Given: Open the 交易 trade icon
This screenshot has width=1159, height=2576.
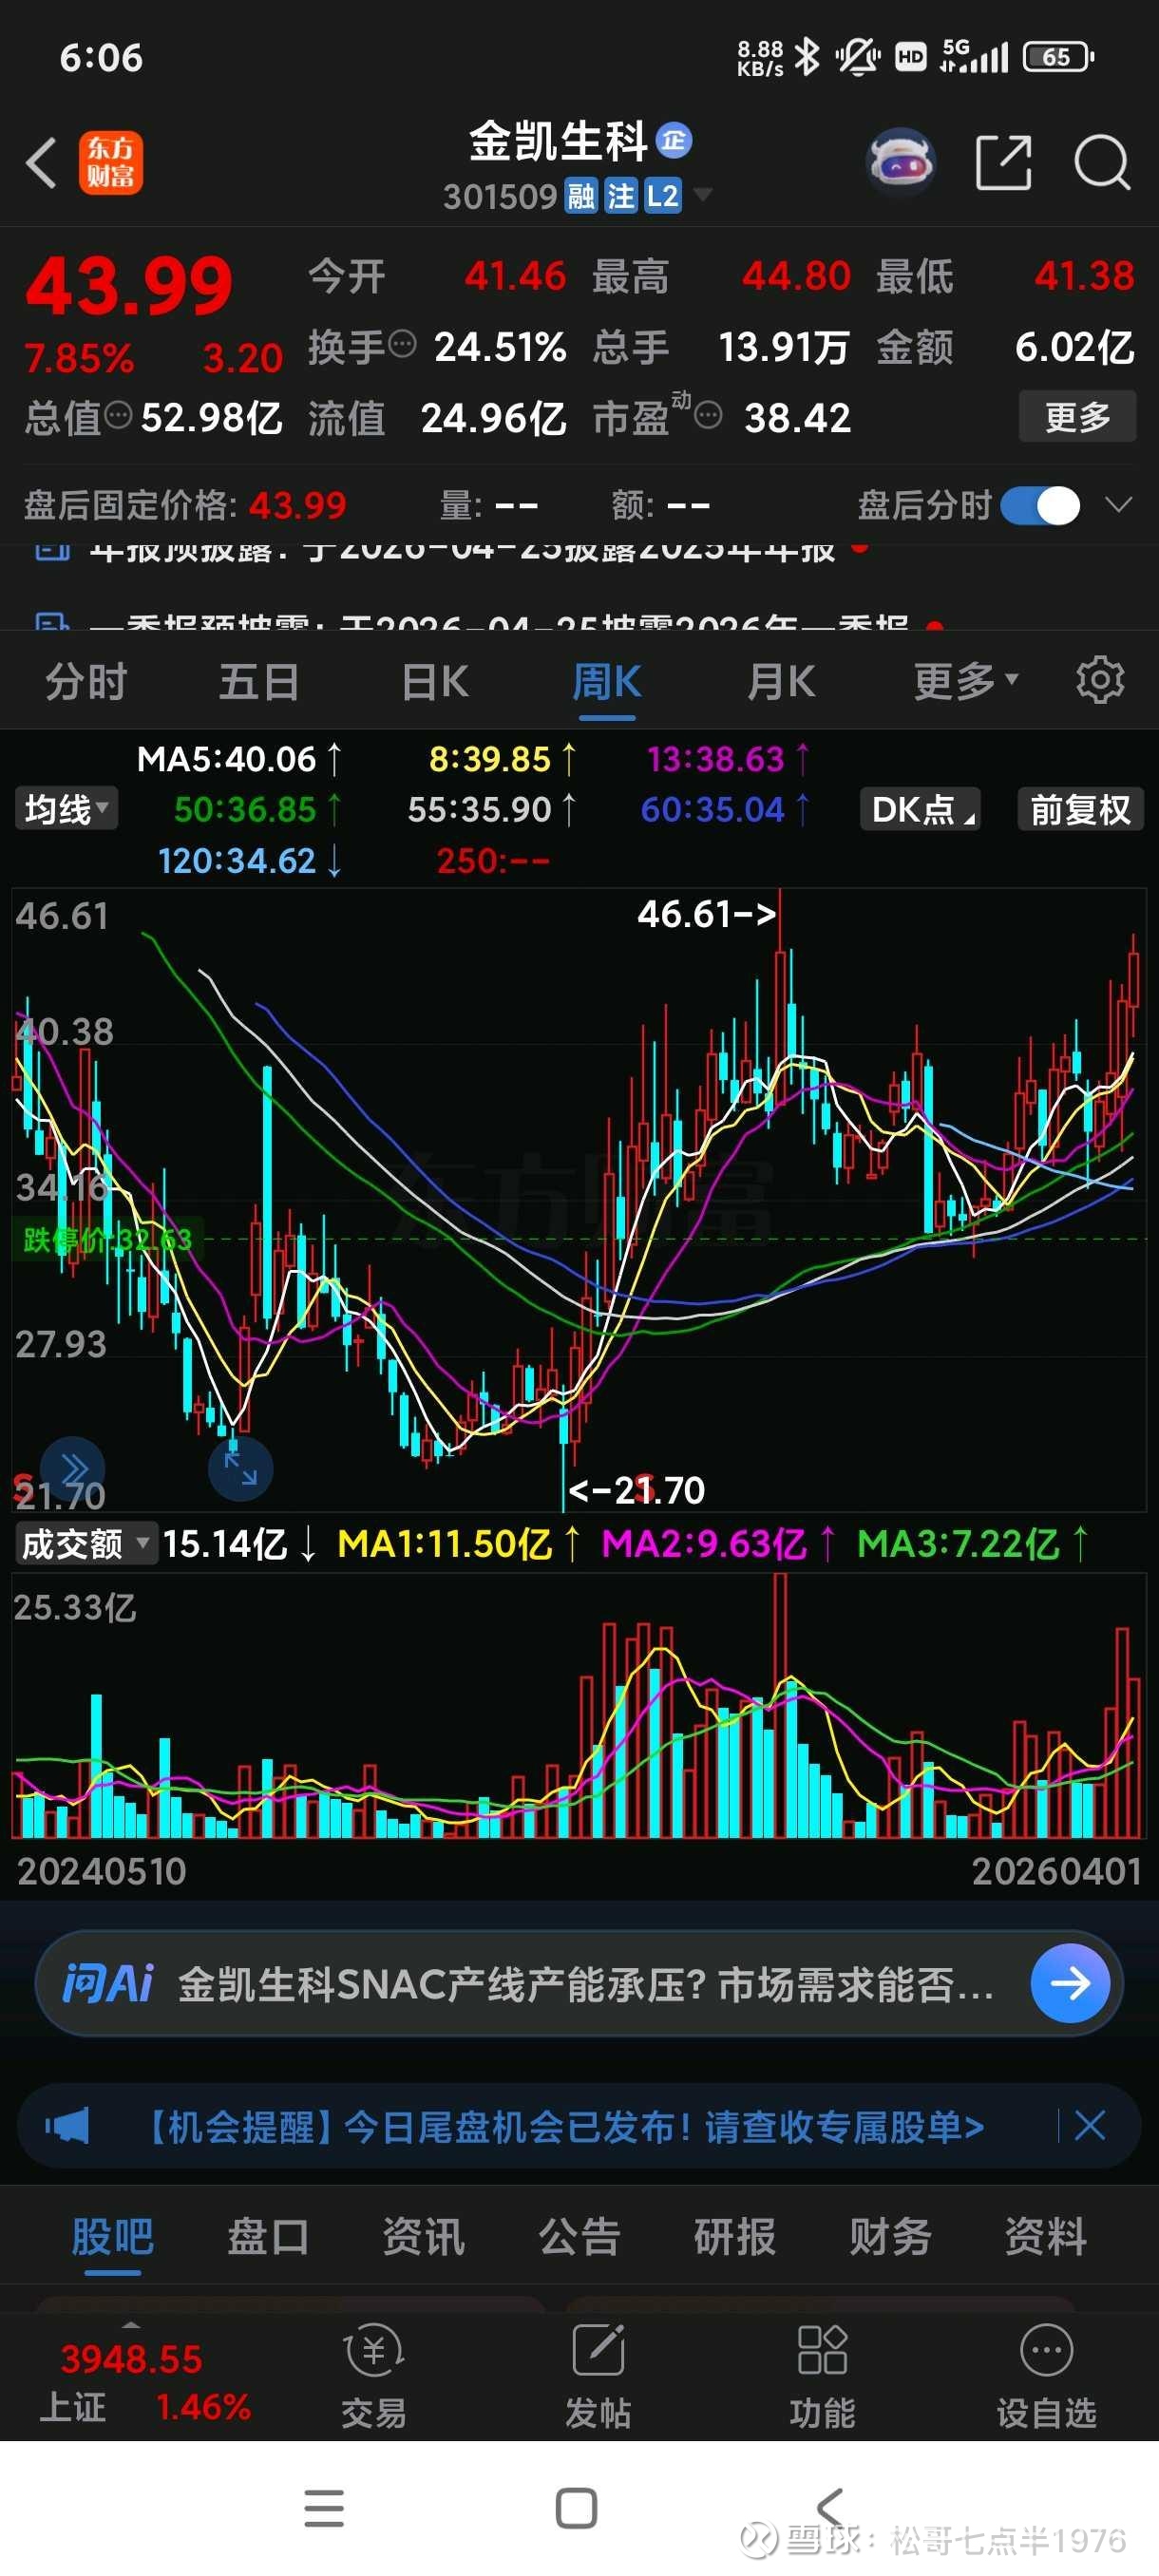Looking at the screenshot, I should [x=373, y=2376].
